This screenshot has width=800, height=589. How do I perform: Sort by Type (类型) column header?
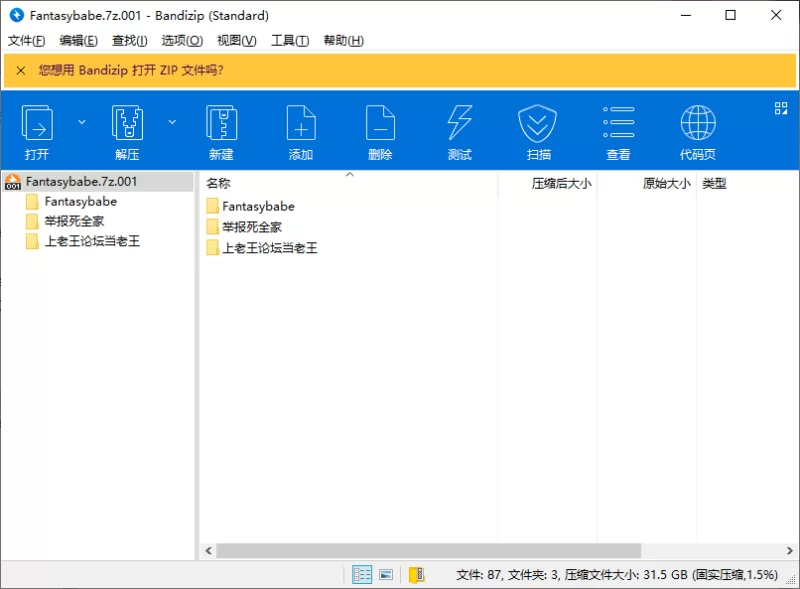coord(714,183)
